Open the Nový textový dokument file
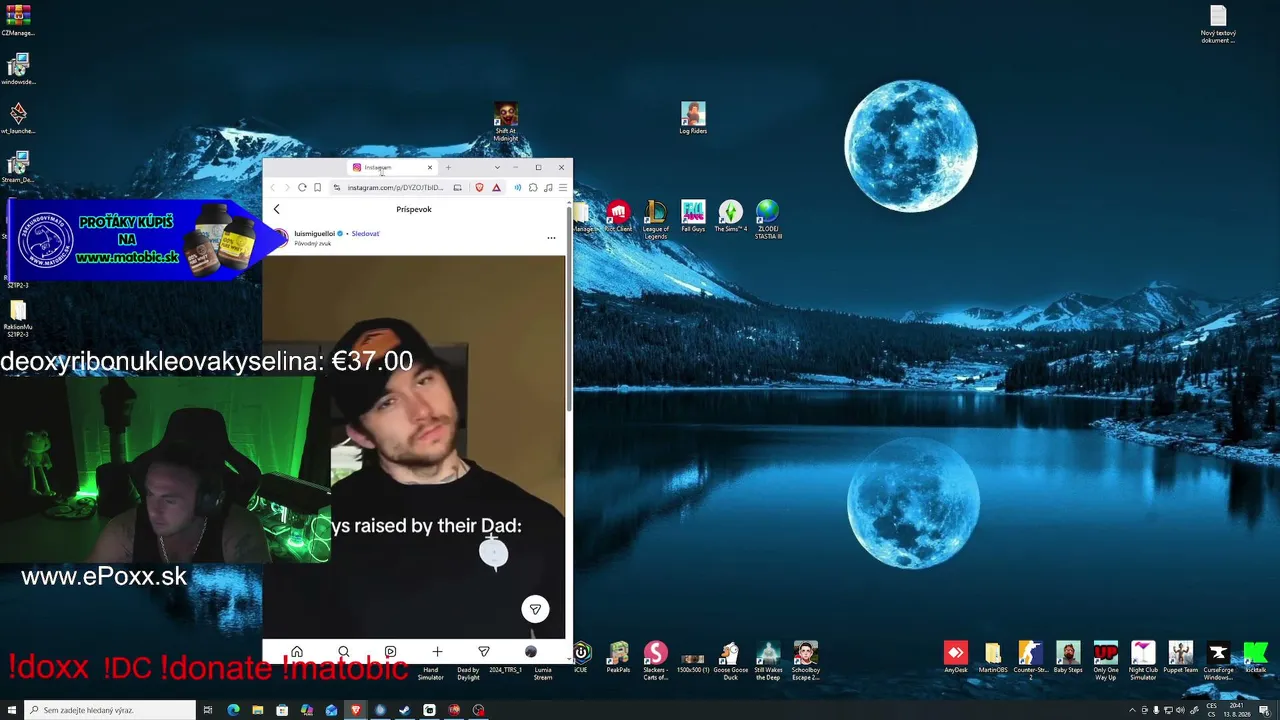 click(1218, 24)
